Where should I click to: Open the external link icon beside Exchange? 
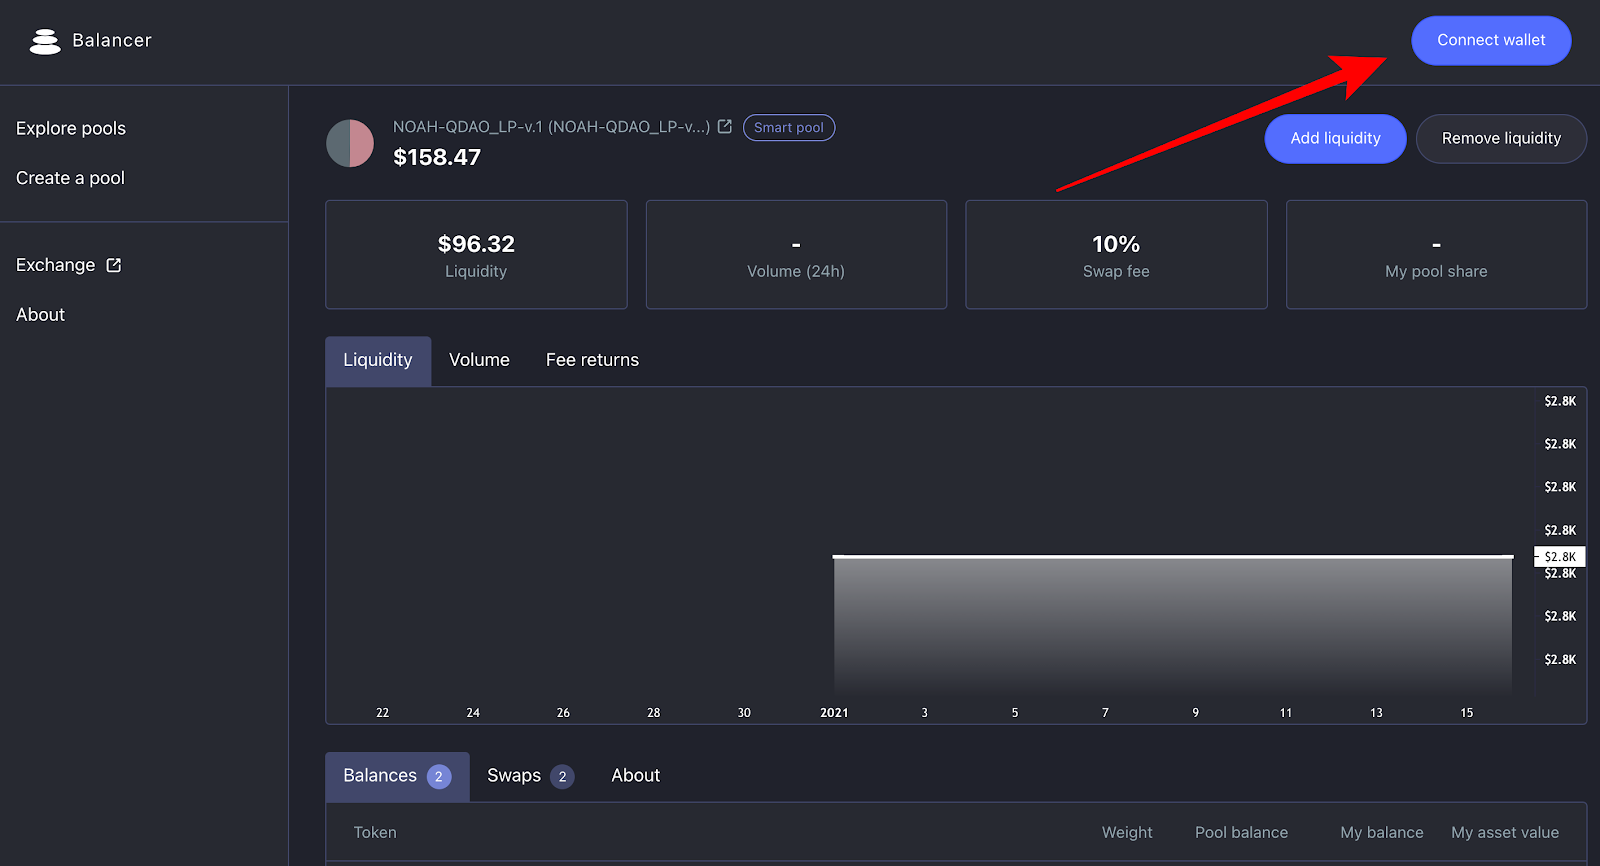(114, 265)
